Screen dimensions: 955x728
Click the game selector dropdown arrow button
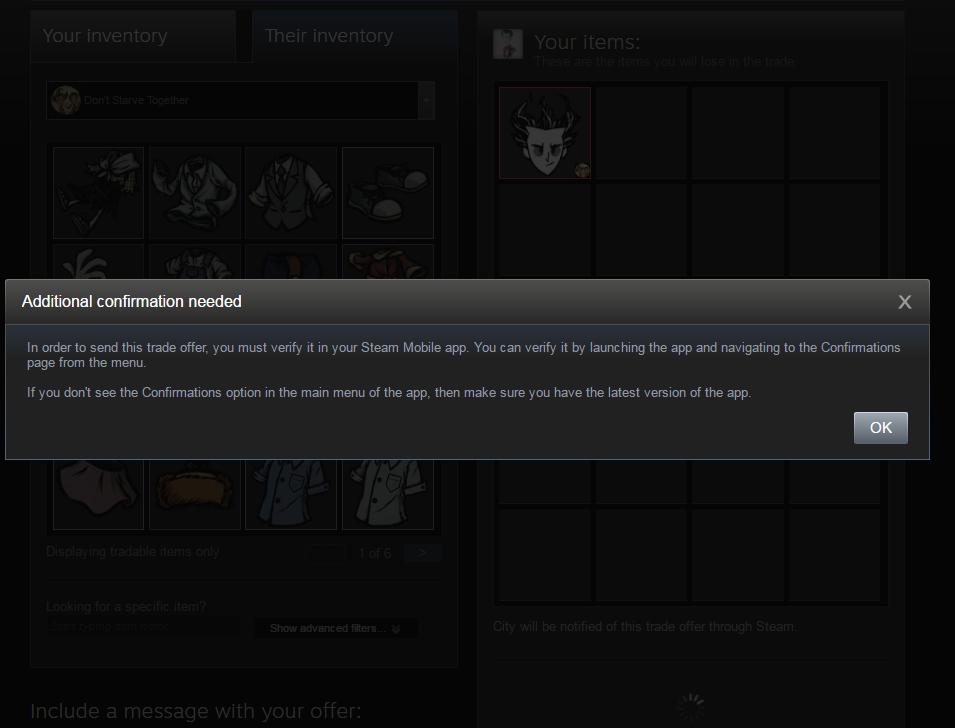(x=426, y=100)
